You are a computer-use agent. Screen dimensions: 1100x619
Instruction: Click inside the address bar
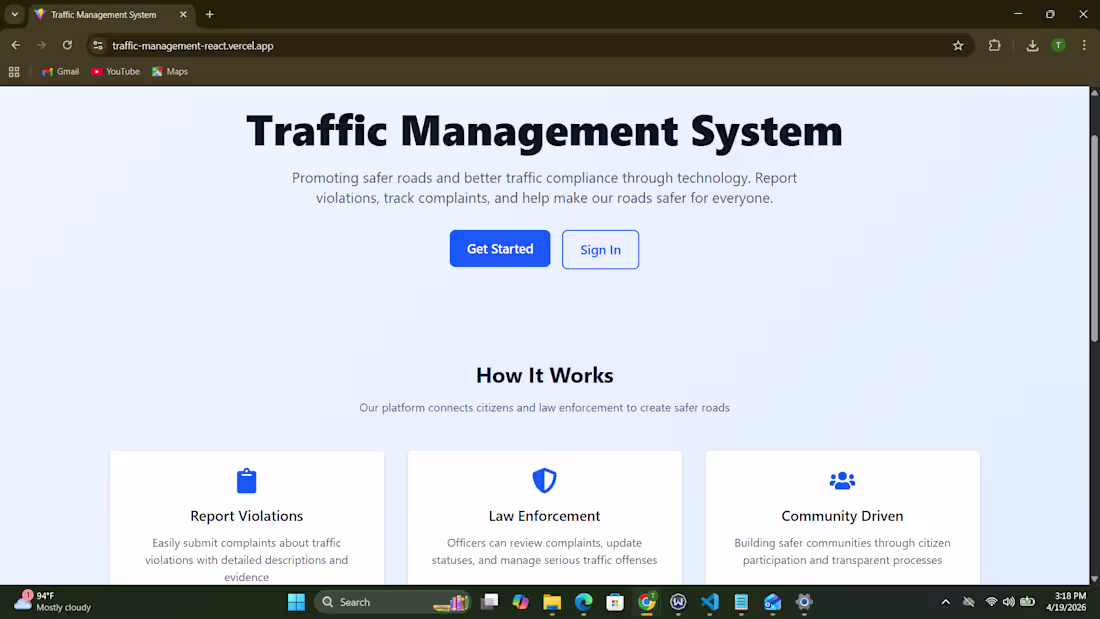(x=400, y=45)
